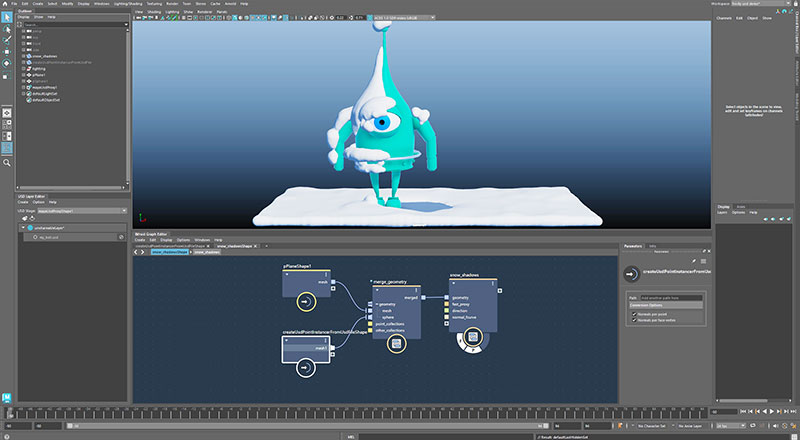
Task: Activate the Rotate tool in toolbox
Action: tap(7, 63)
